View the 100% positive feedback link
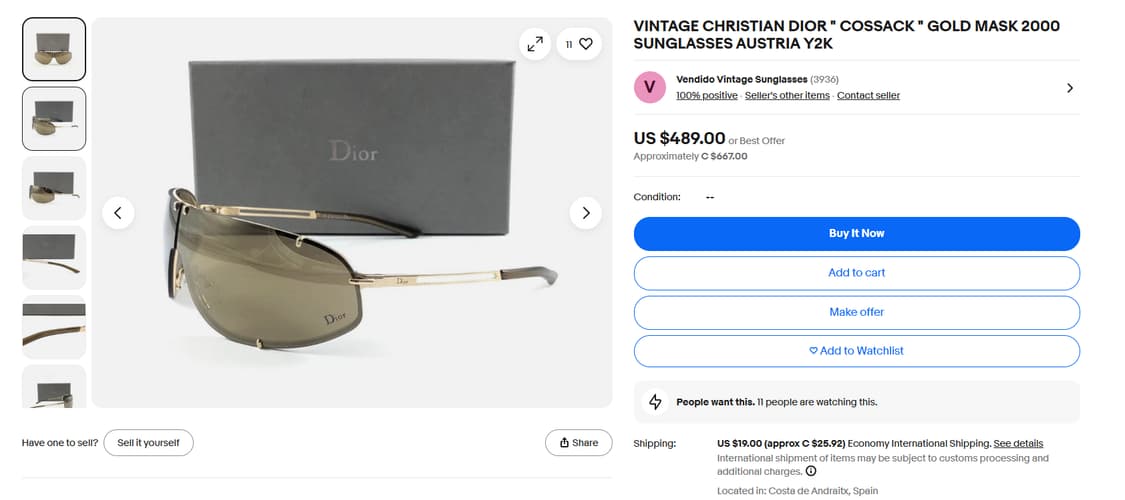Screen dimensions: 1125x500 point(706,96)
